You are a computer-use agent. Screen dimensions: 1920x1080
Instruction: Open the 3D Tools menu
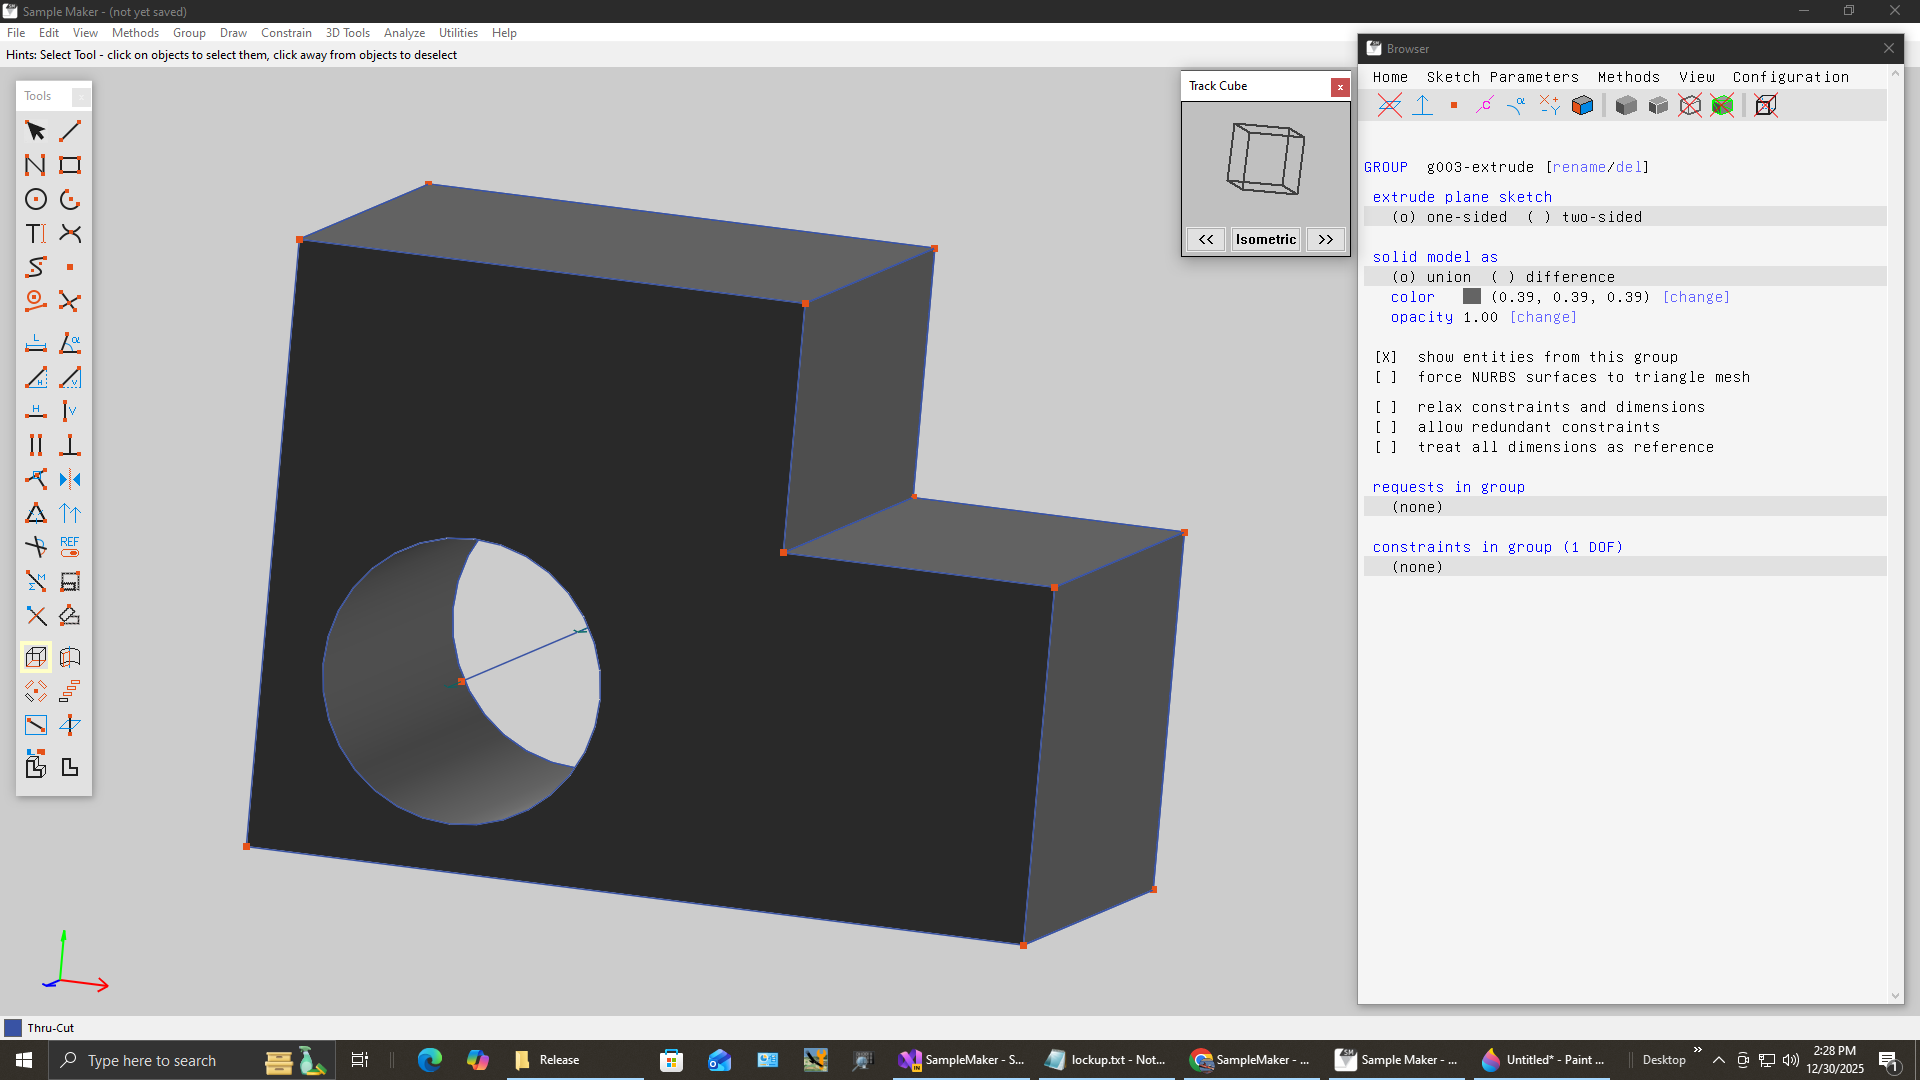point(347,33)
